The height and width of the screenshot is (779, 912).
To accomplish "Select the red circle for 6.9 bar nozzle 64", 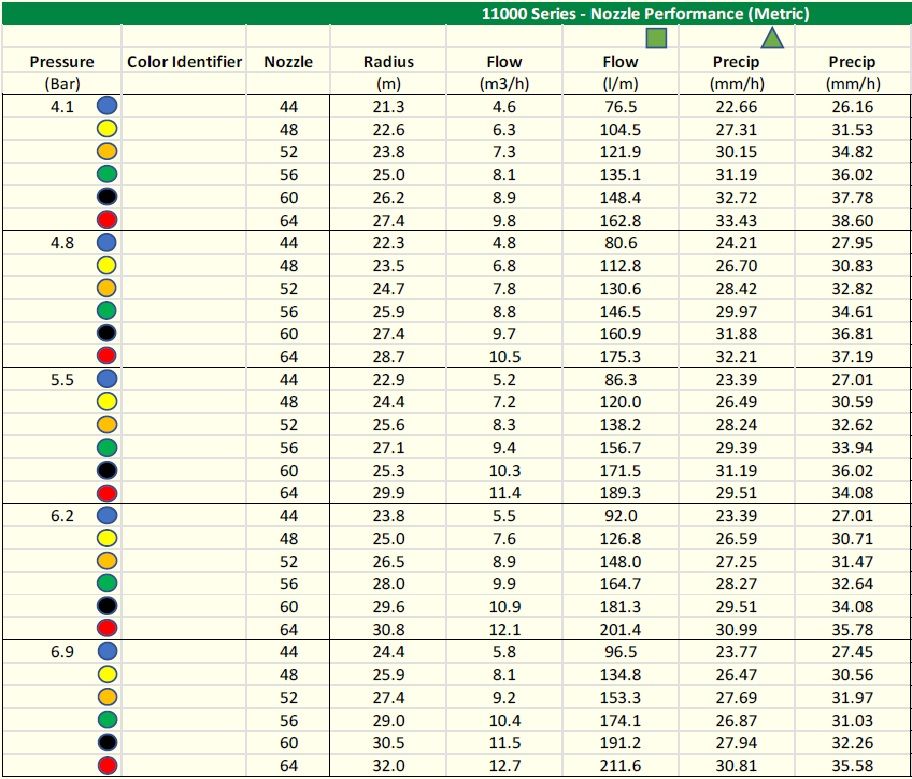I will tap(107, 766).
